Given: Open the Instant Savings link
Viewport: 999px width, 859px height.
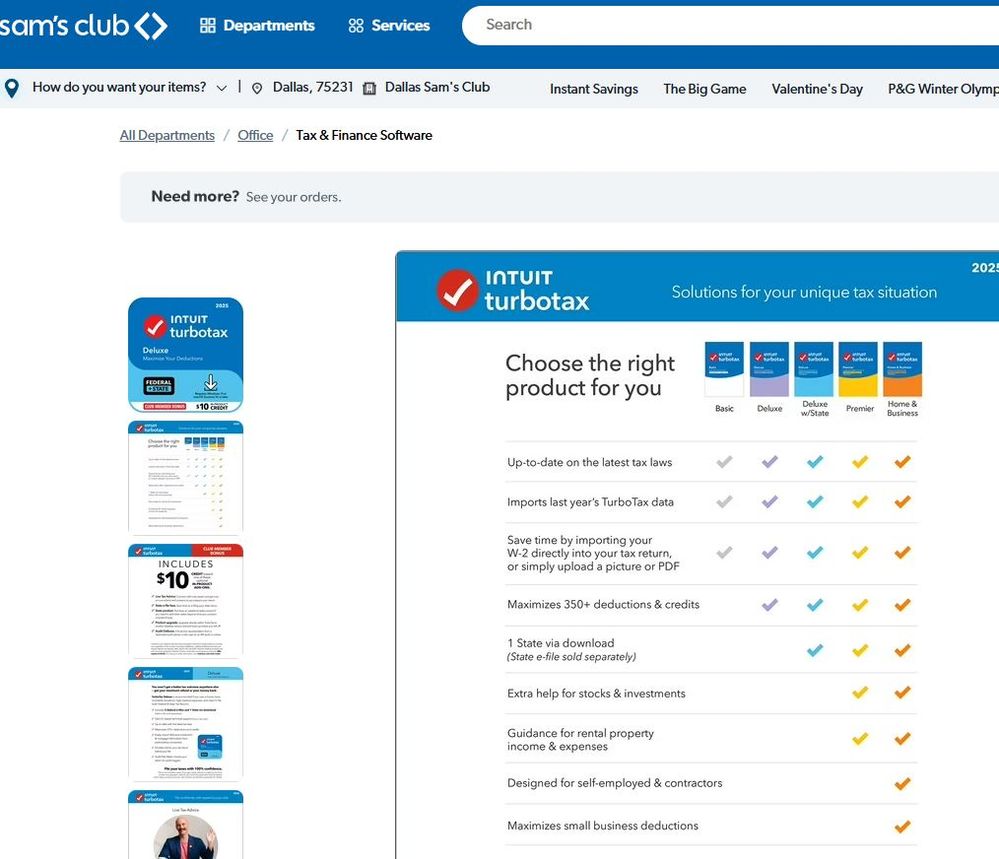Looking at the screenshot, I should pos(594,89).
